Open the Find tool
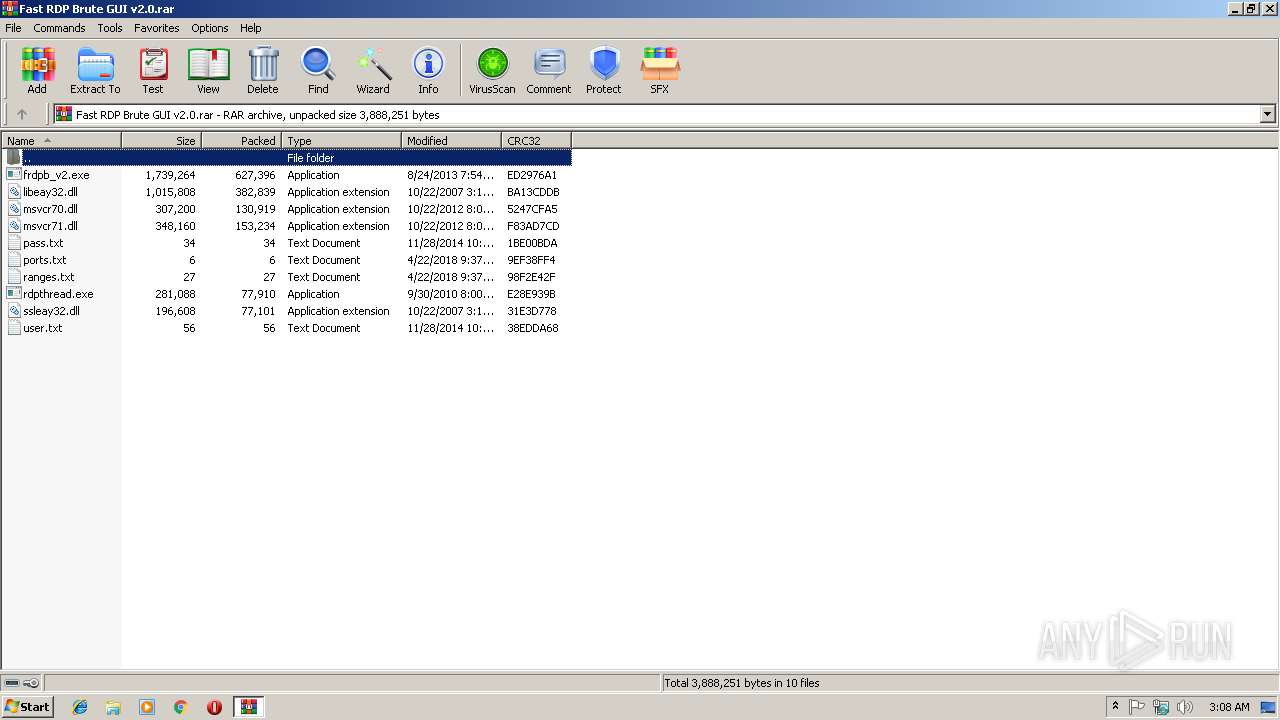The image size is (1280, 720). [x=318, y=70]
